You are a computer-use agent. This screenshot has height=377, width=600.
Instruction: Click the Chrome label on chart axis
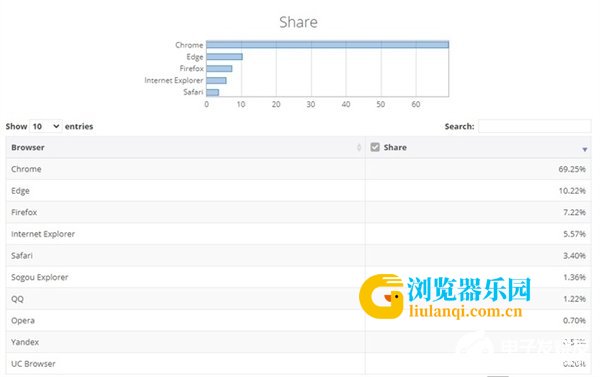click(x=189, y=45)
